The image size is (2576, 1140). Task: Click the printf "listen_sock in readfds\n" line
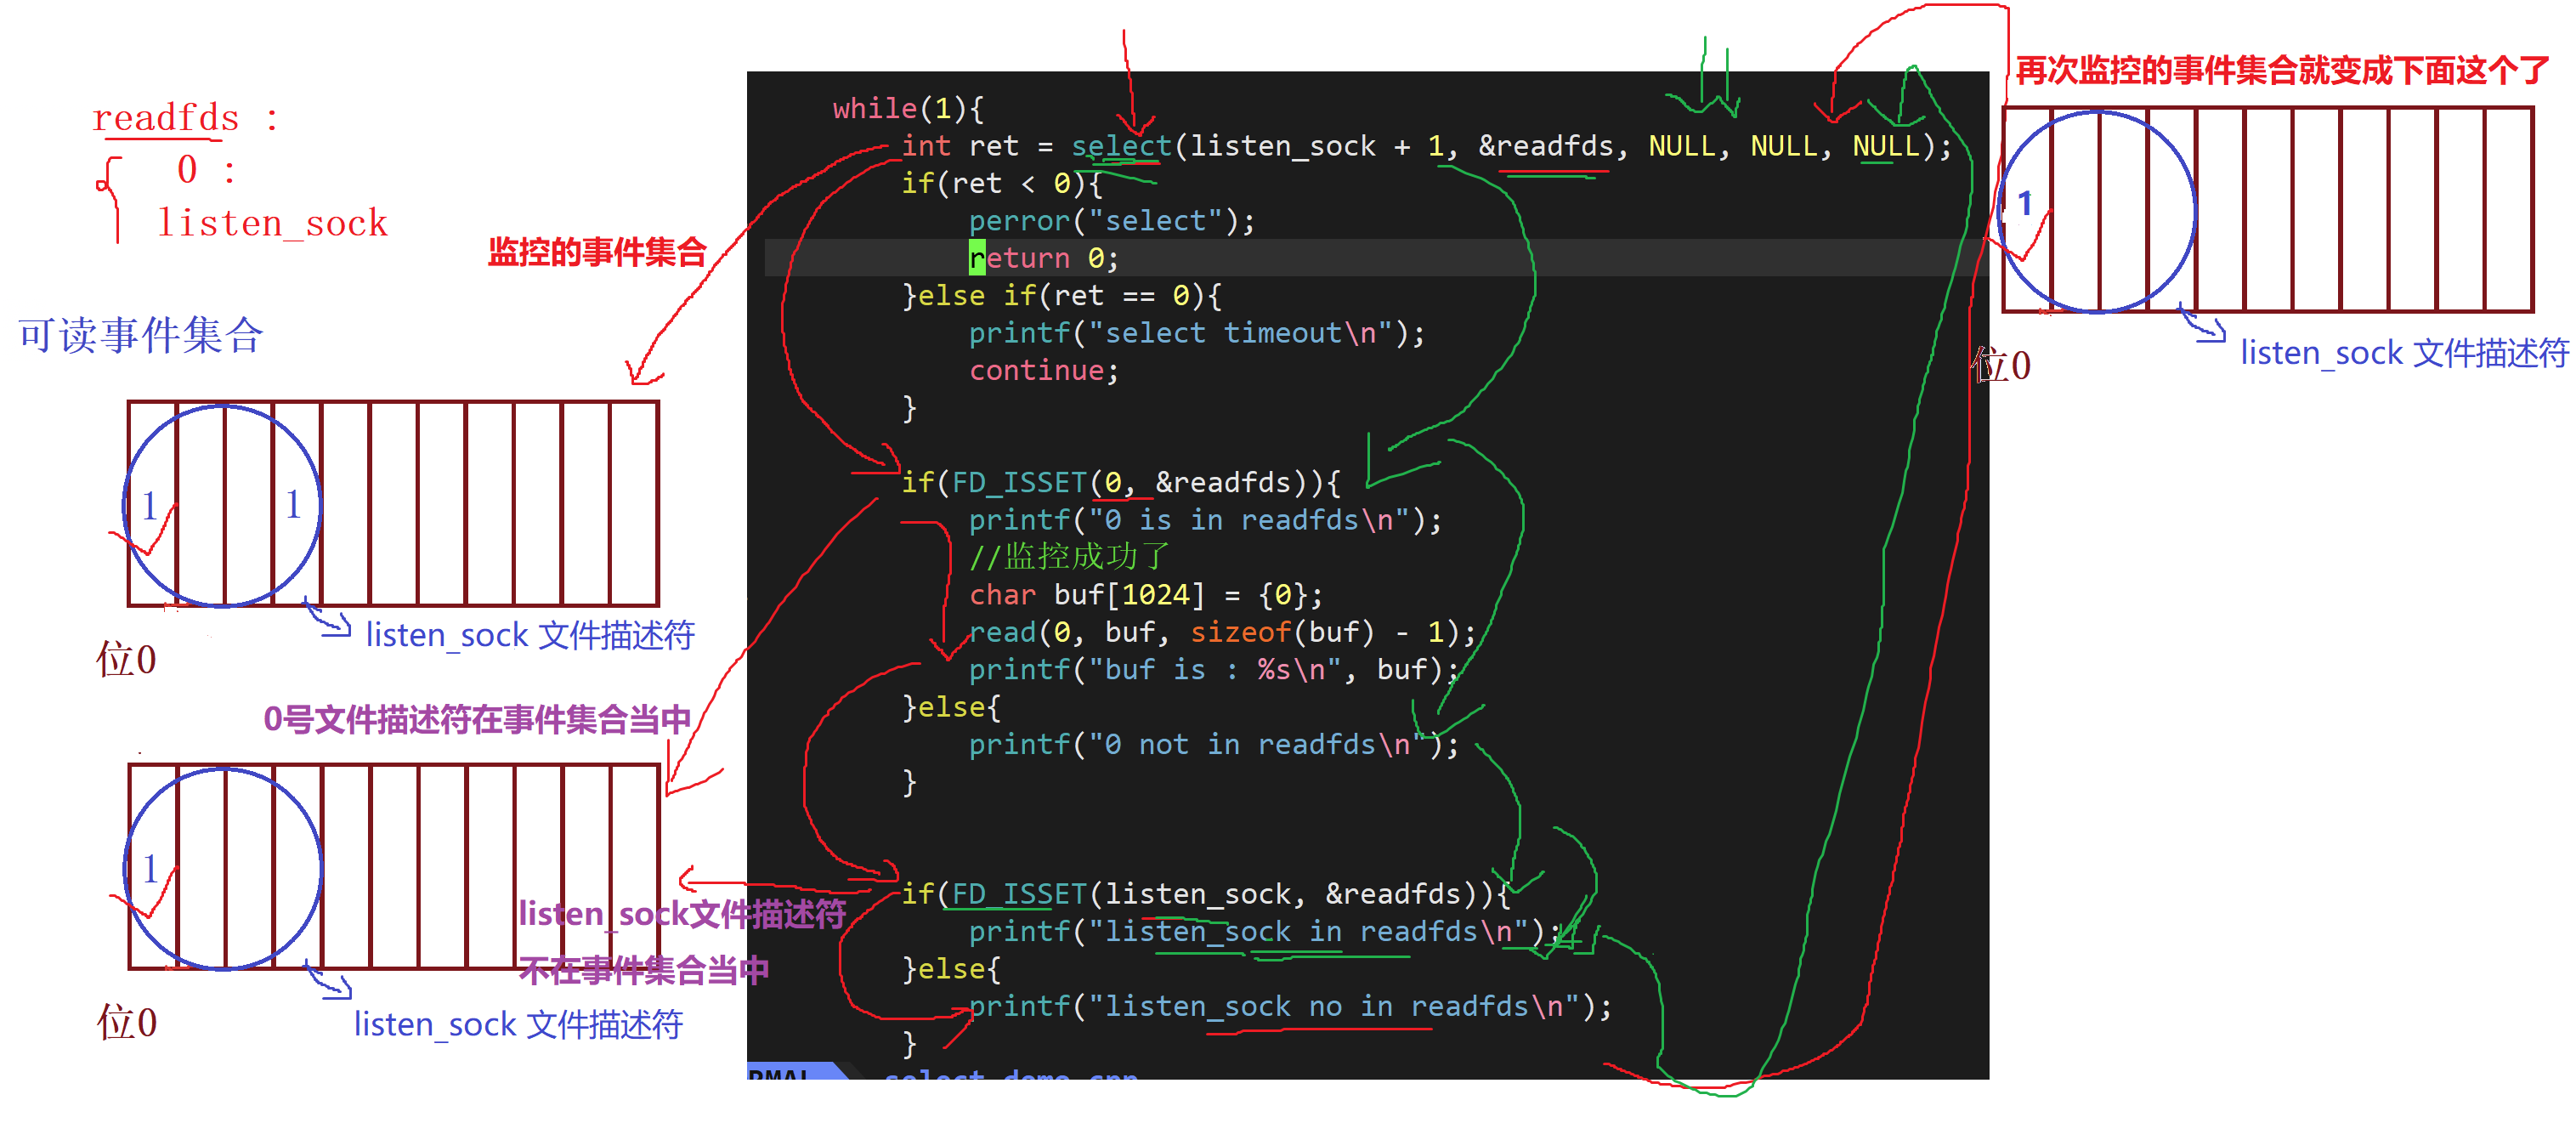click(x=1263, y=931)
